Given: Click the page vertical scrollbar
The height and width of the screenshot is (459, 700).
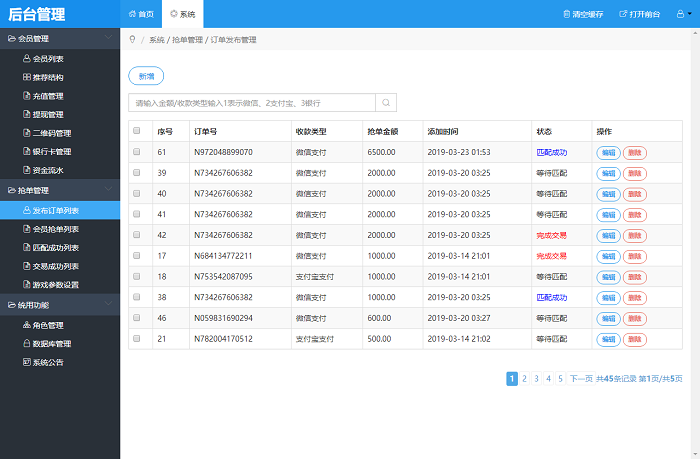Looking at the screenshot, I should point(696,243).
